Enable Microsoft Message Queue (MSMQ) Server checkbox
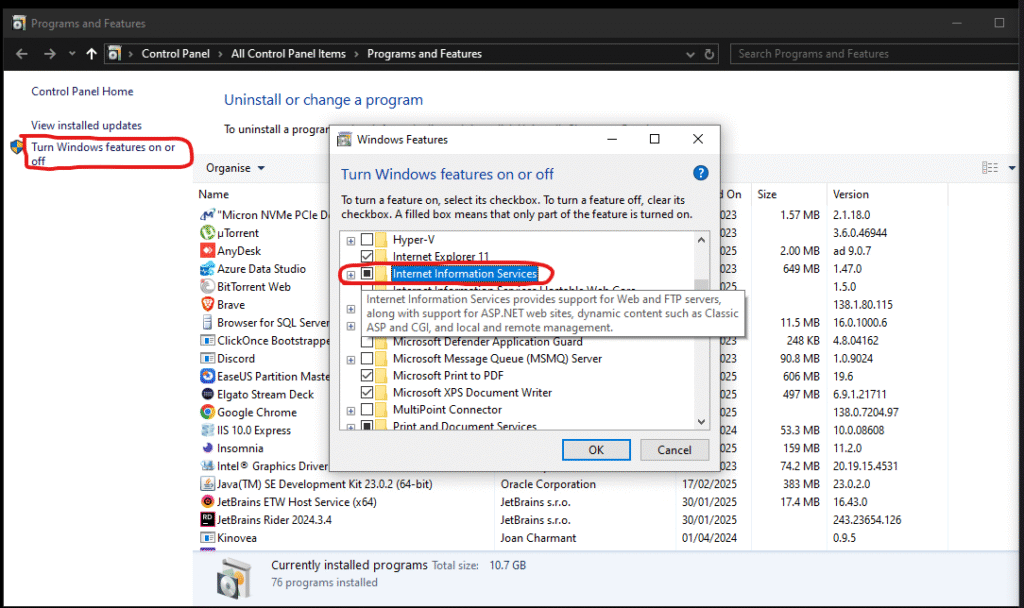The image size is (1024, 608). [x=367, y=359]
